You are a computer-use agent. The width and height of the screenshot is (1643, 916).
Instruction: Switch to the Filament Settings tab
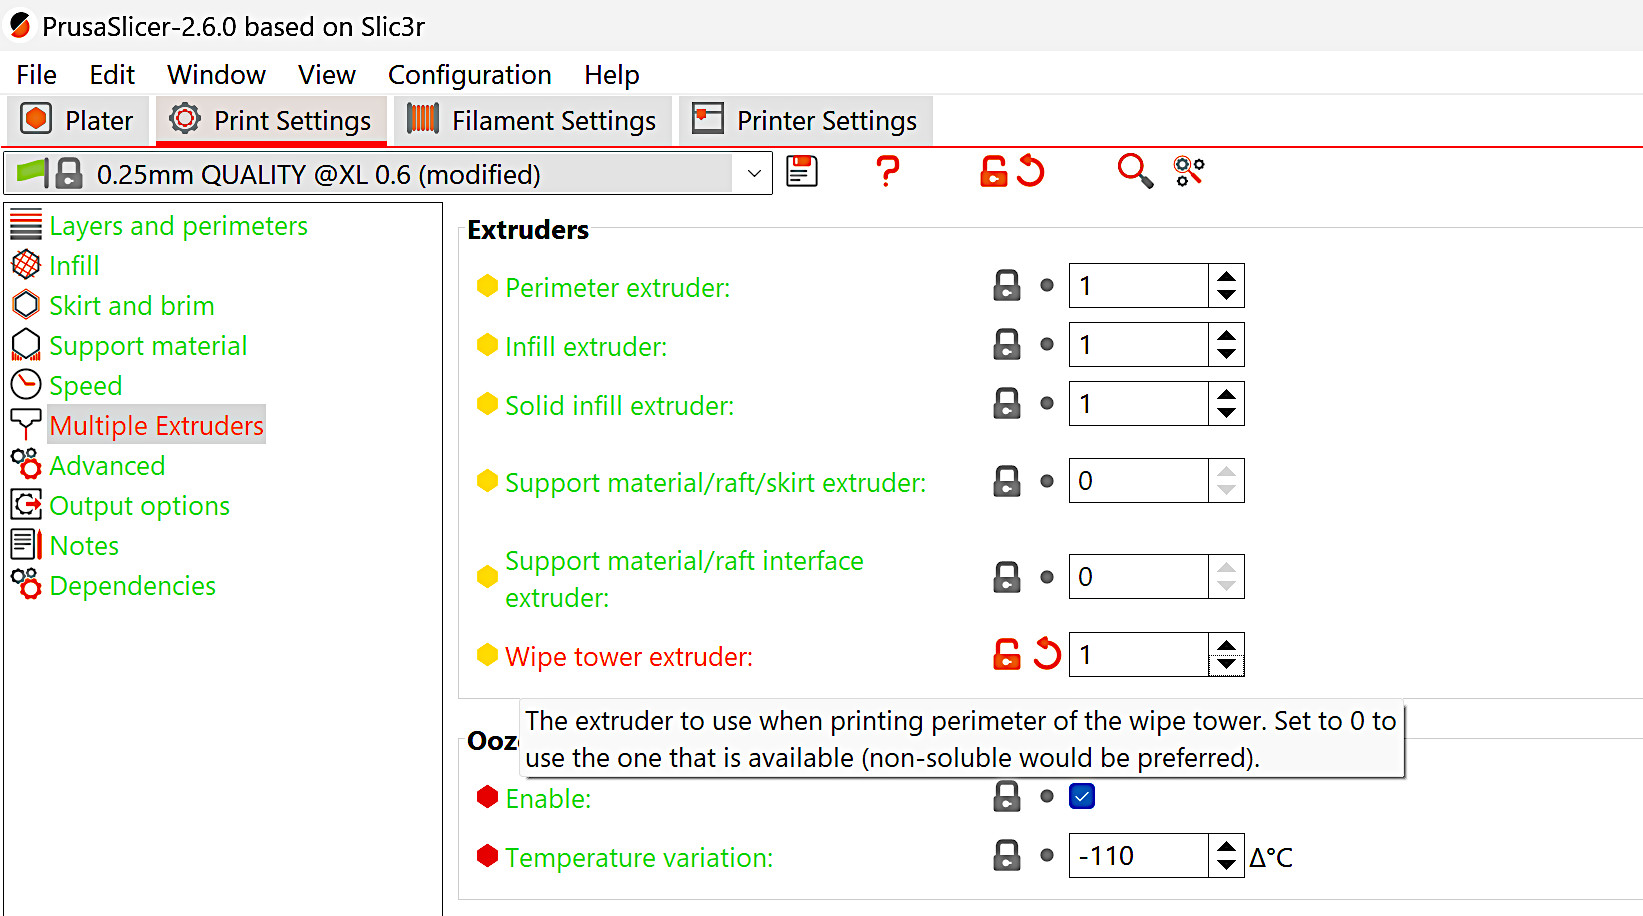point(532,121)
